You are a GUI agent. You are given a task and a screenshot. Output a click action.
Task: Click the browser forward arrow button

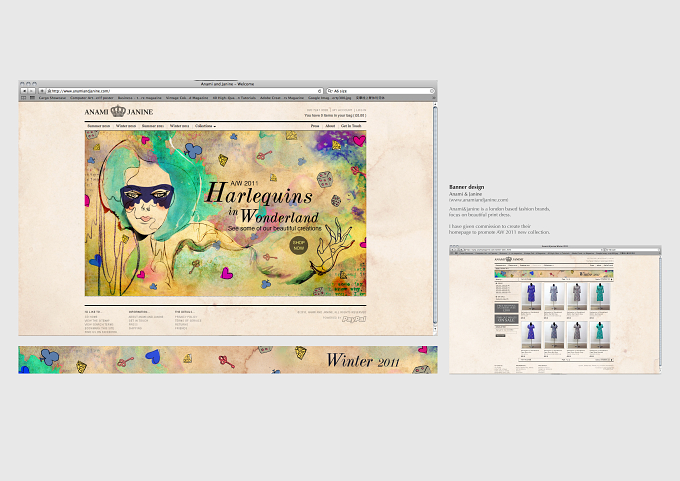tap(31, 91)
